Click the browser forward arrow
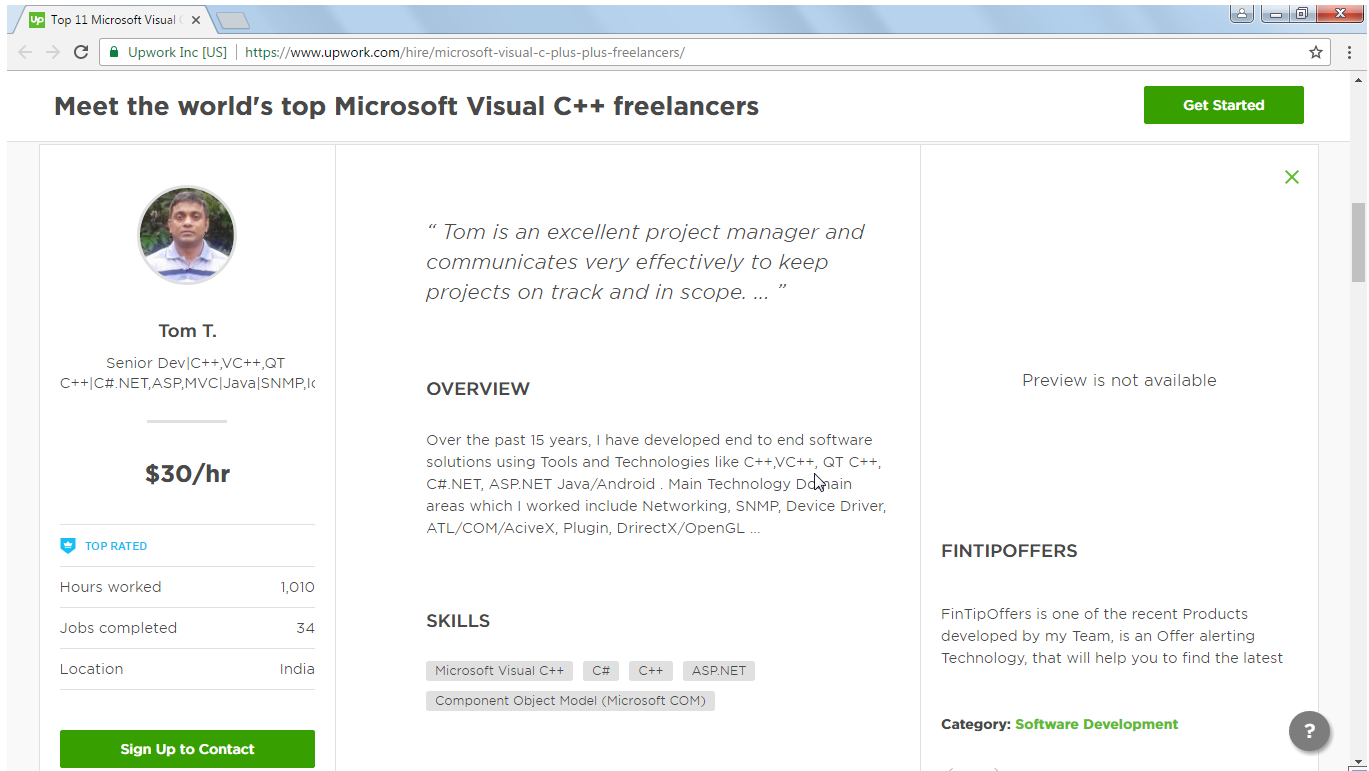 click(53, 52)
